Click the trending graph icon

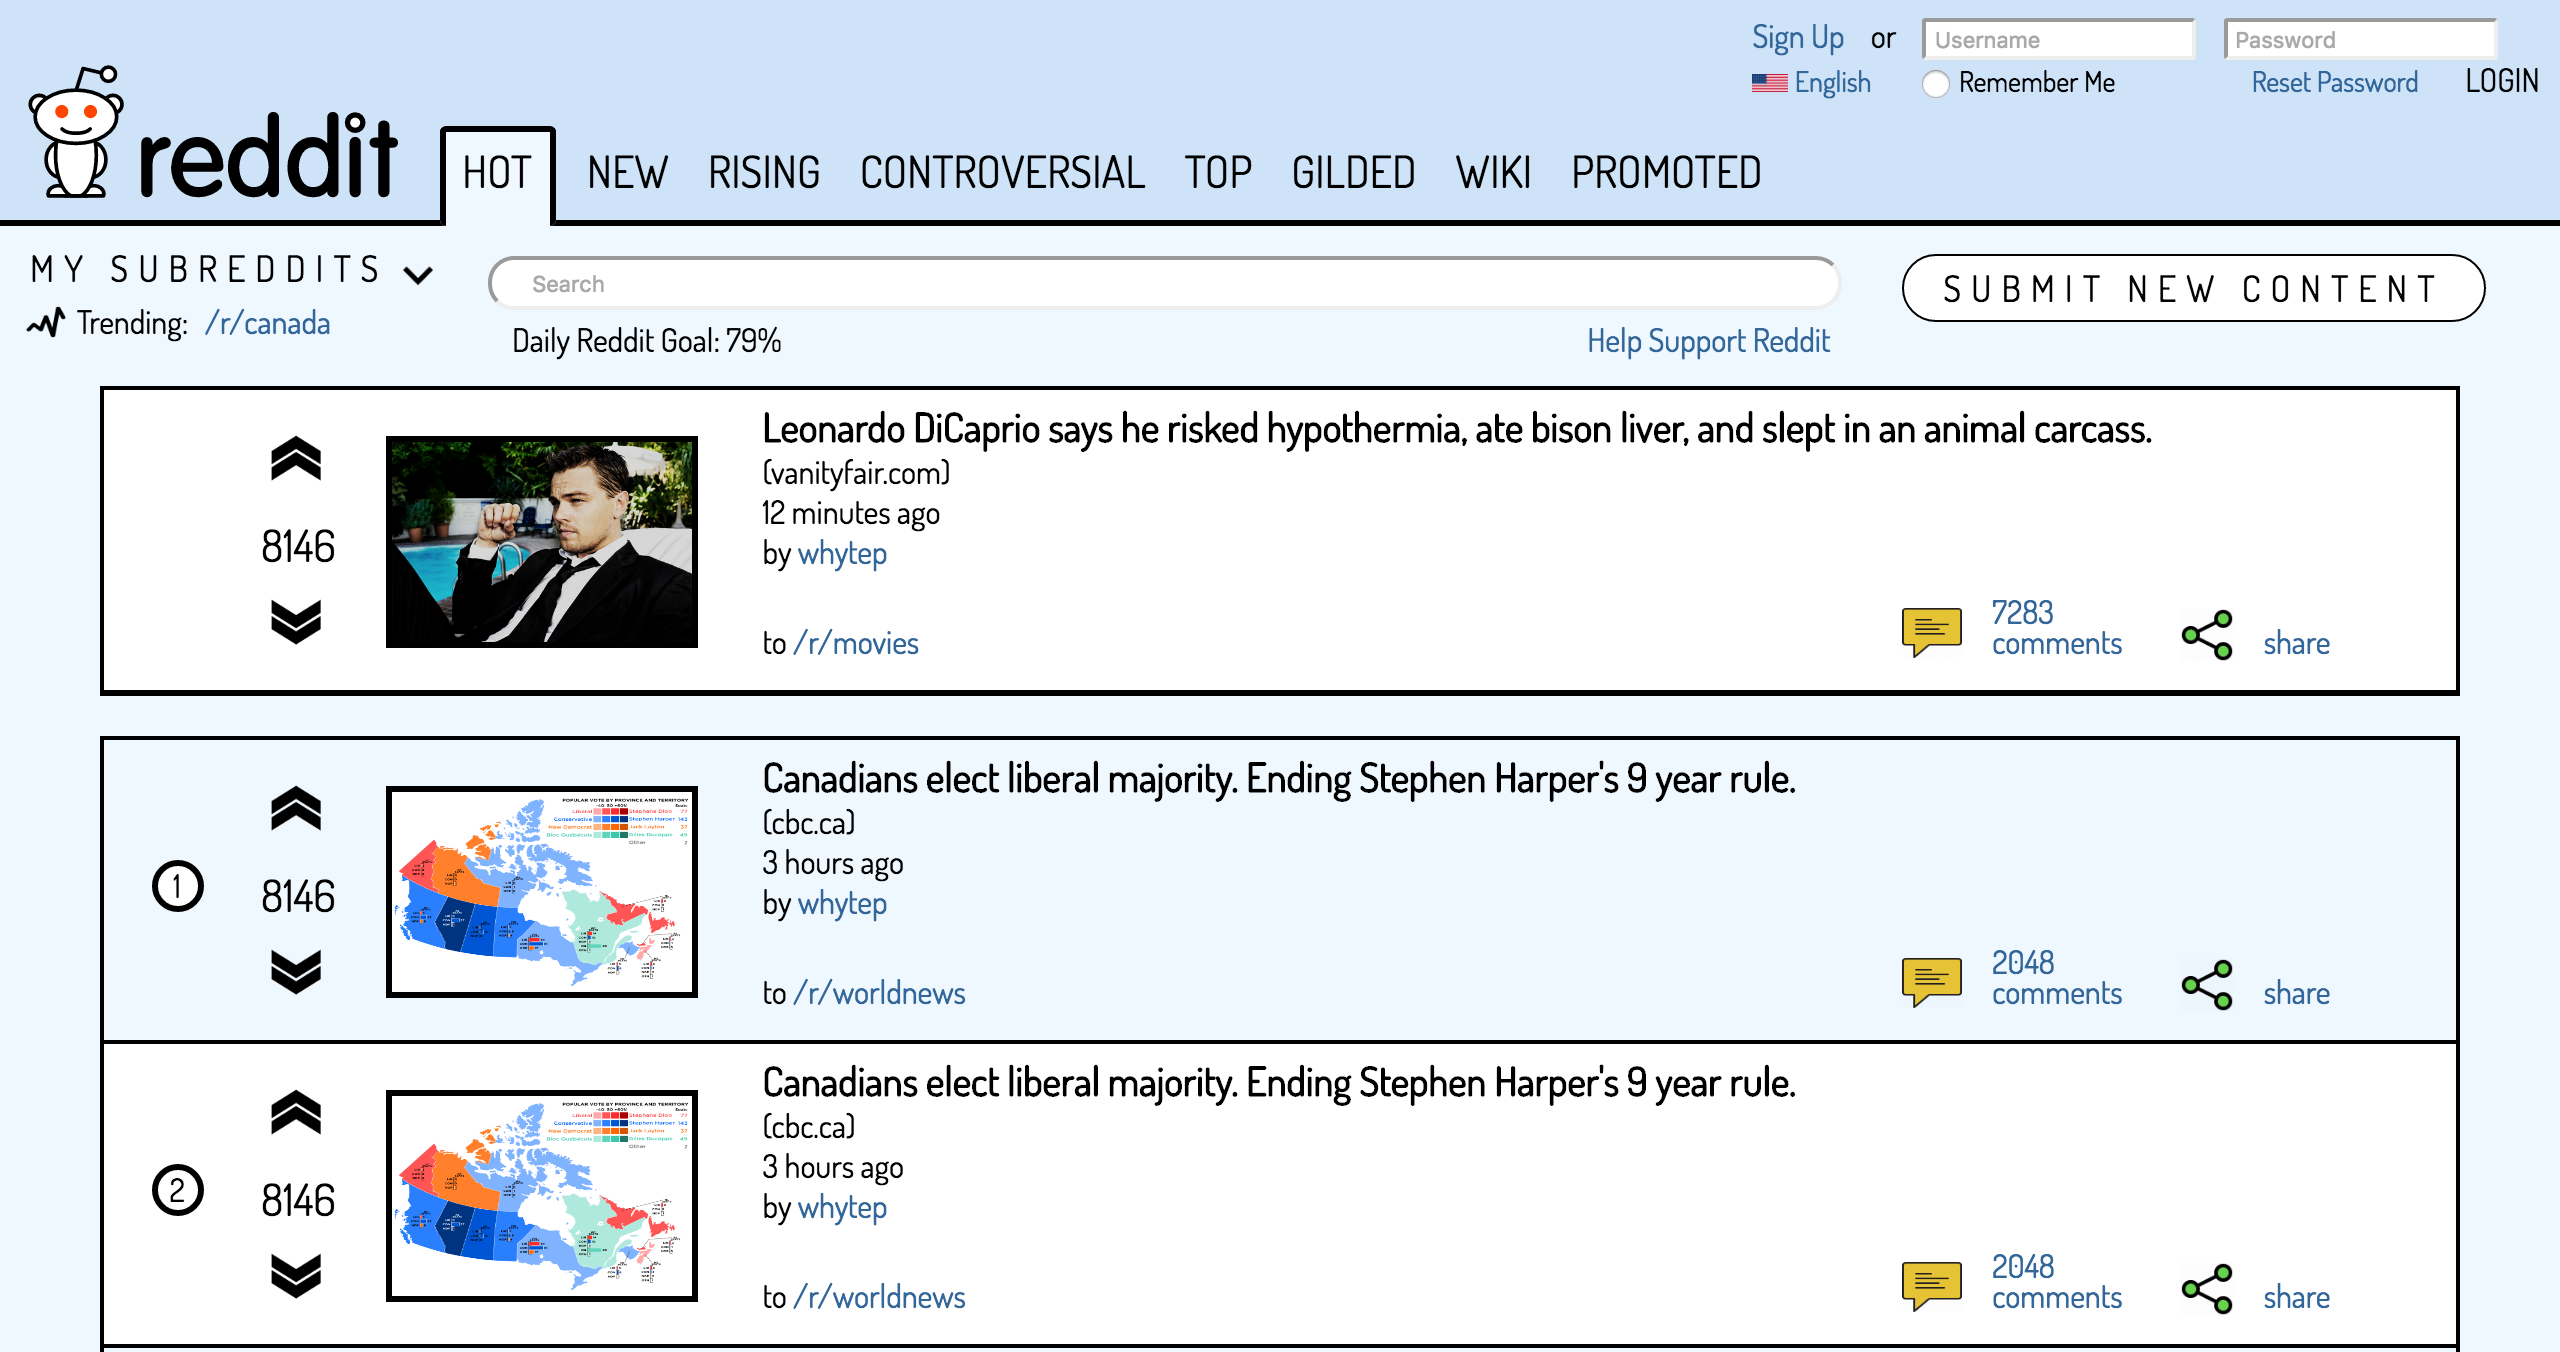(46, 323)
